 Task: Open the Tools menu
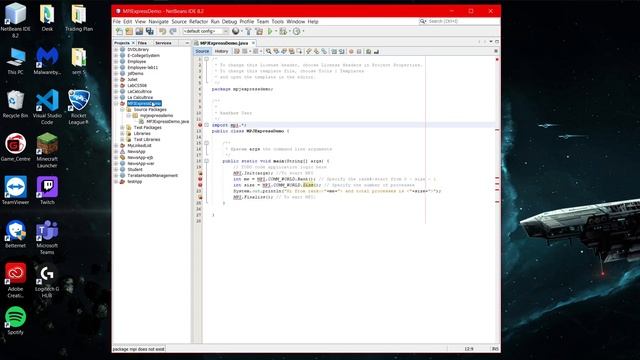pos(278,22)
